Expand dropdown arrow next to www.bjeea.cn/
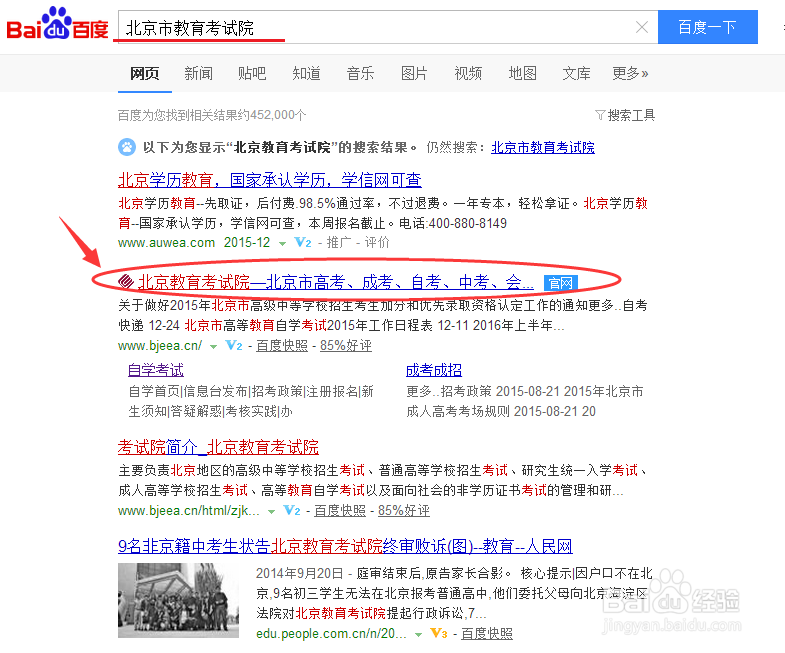Viewport: 785px width, 653px height. tap(213, 347)
